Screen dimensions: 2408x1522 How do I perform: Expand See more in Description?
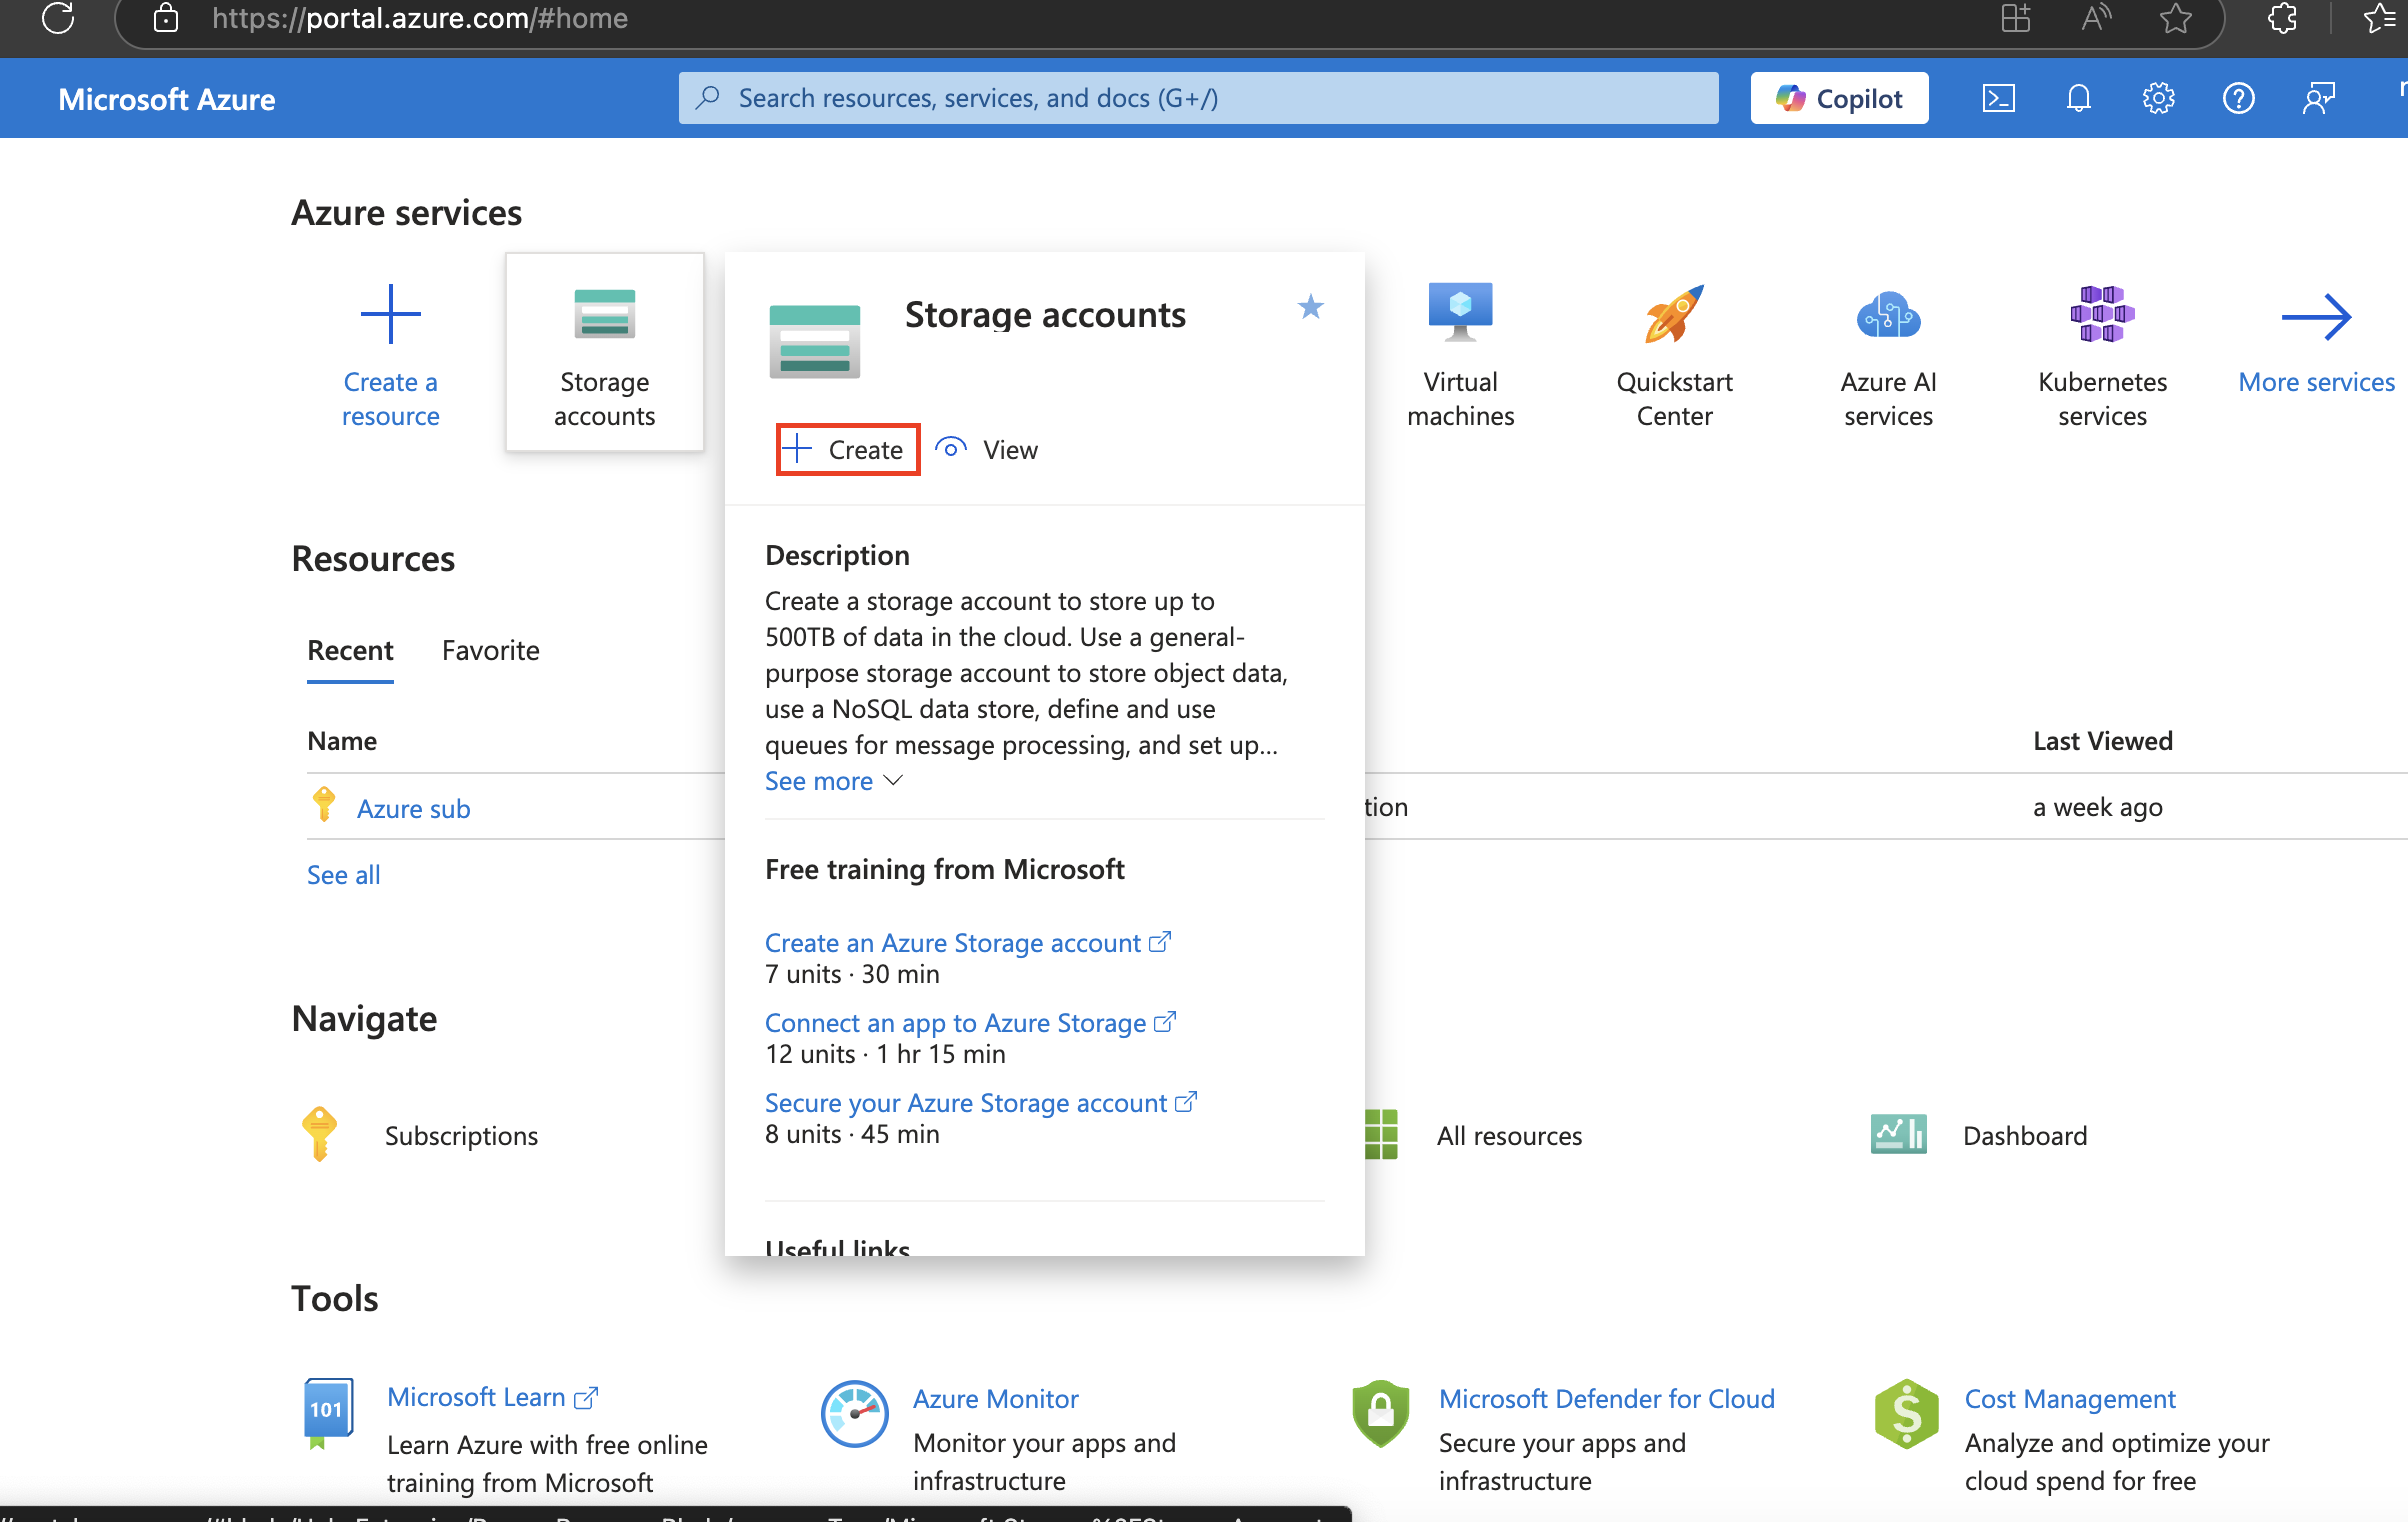click(834, 781)
